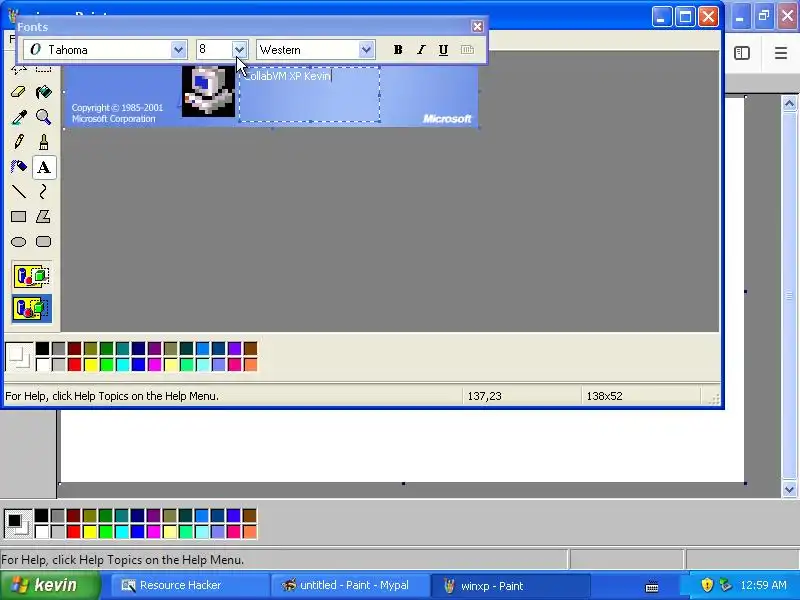Pick dark red in the background Paint palette

point(73,515)
